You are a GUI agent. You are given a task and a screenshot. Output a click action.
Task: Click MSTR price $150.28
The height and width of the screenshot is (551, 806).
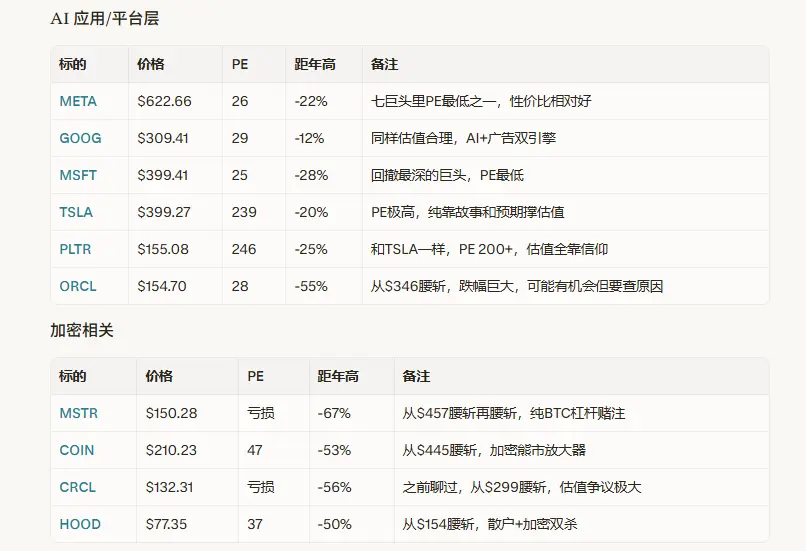(171, 413)
